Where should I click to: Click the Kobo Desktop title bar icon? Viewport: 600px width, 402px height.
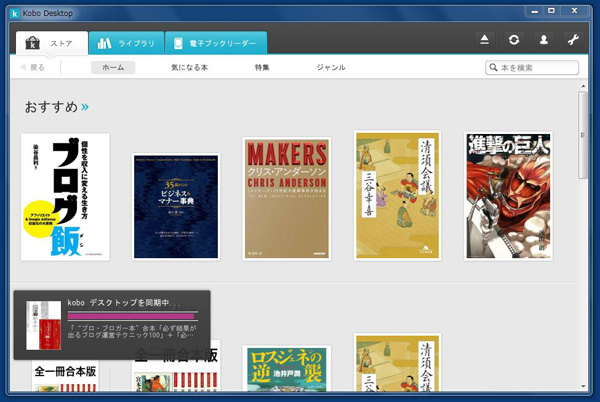pos(15,14)
